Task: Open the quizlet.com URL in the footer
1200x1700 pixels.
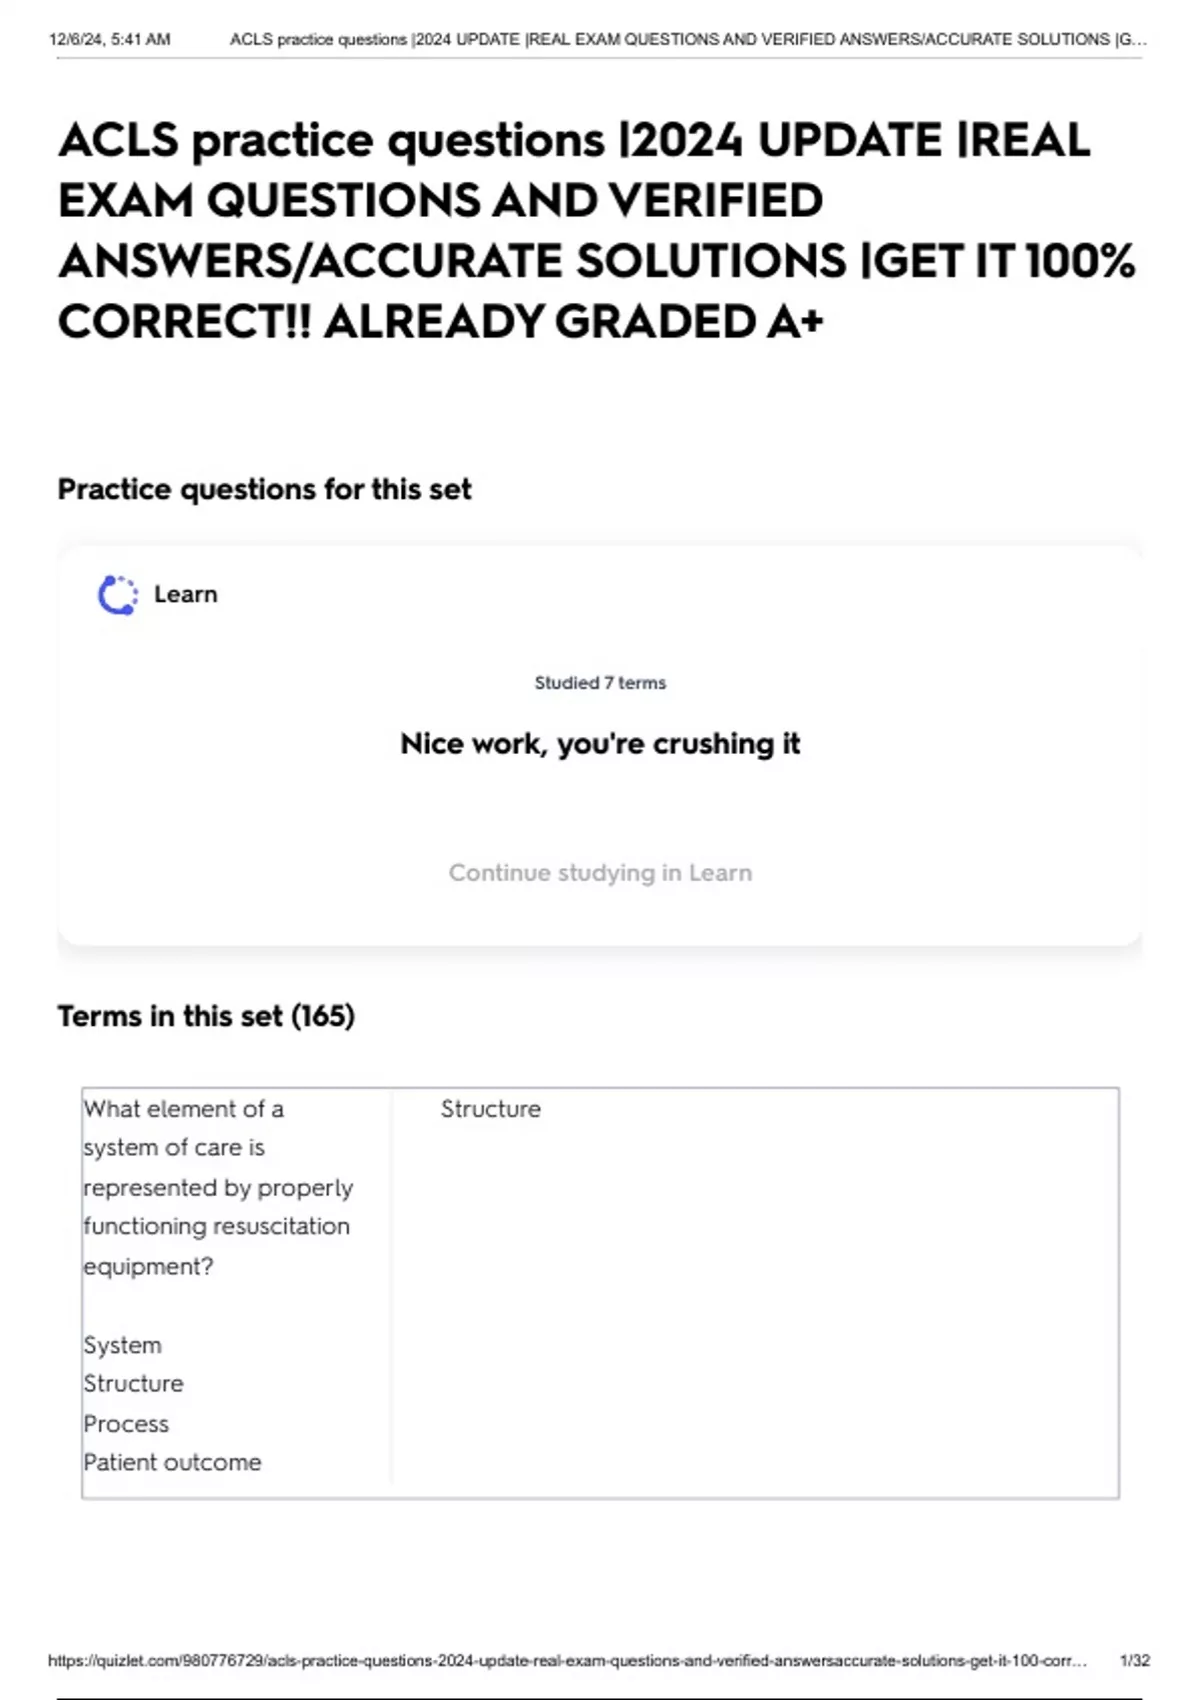Action: [567, 1660]
